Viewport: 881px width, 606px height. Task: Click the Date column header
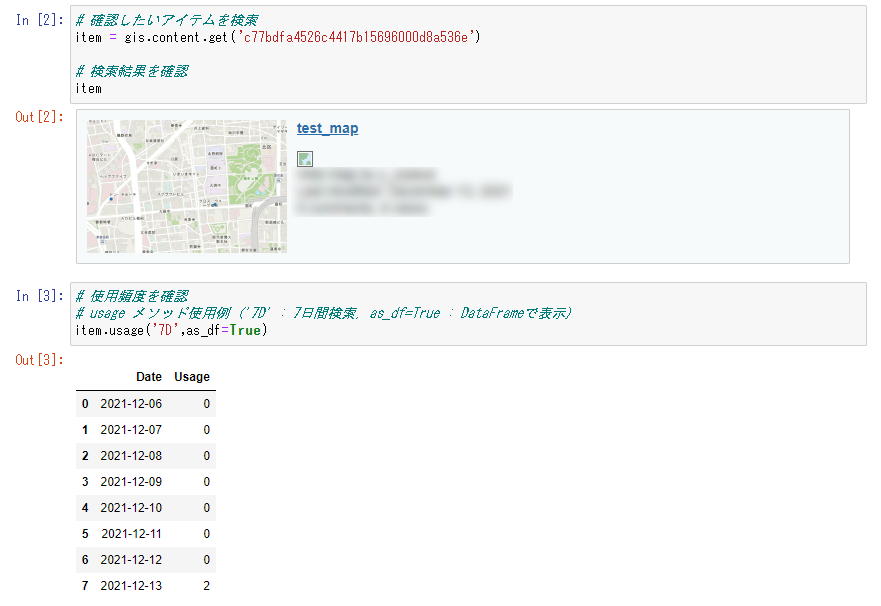[x=149, y=377]
